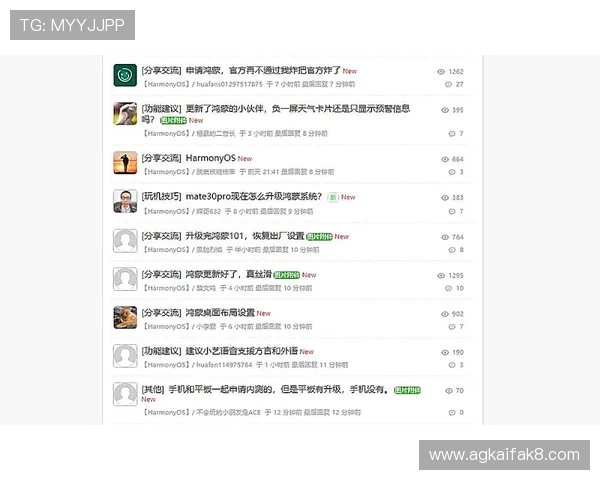Open user profile huafen114975764
This screenshot has height=480, width=600.
224,365
